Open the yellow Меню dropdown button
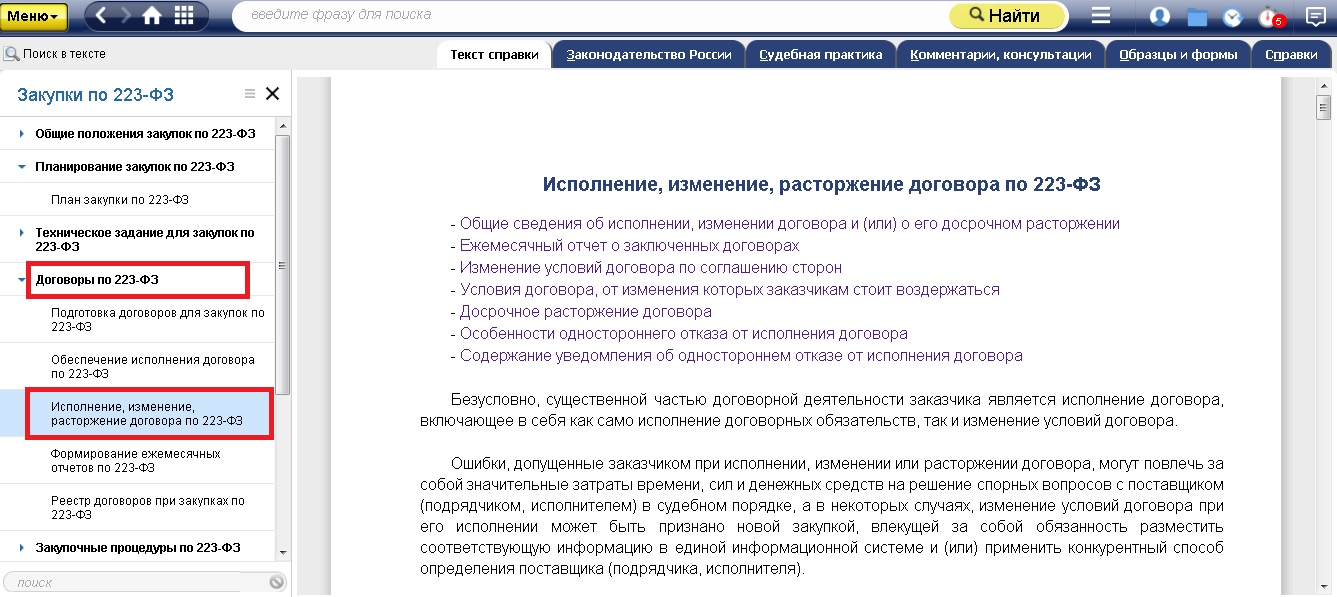1337x597 pixels. point(34,16)
